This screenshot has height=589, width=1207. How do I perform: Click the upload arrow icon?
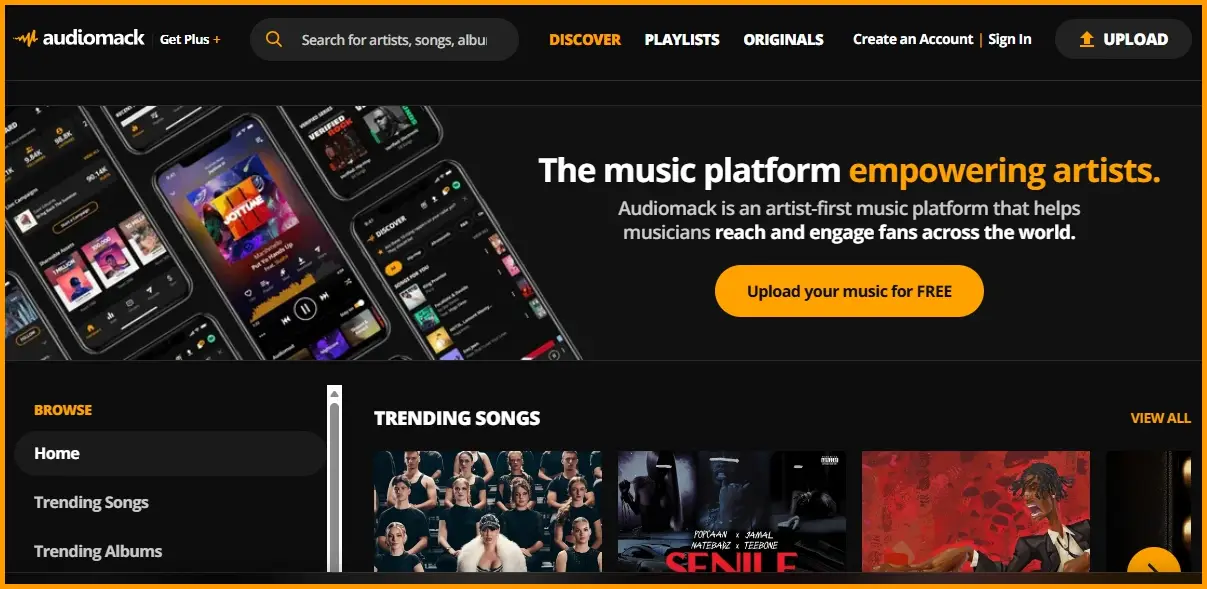[1087, 39]
